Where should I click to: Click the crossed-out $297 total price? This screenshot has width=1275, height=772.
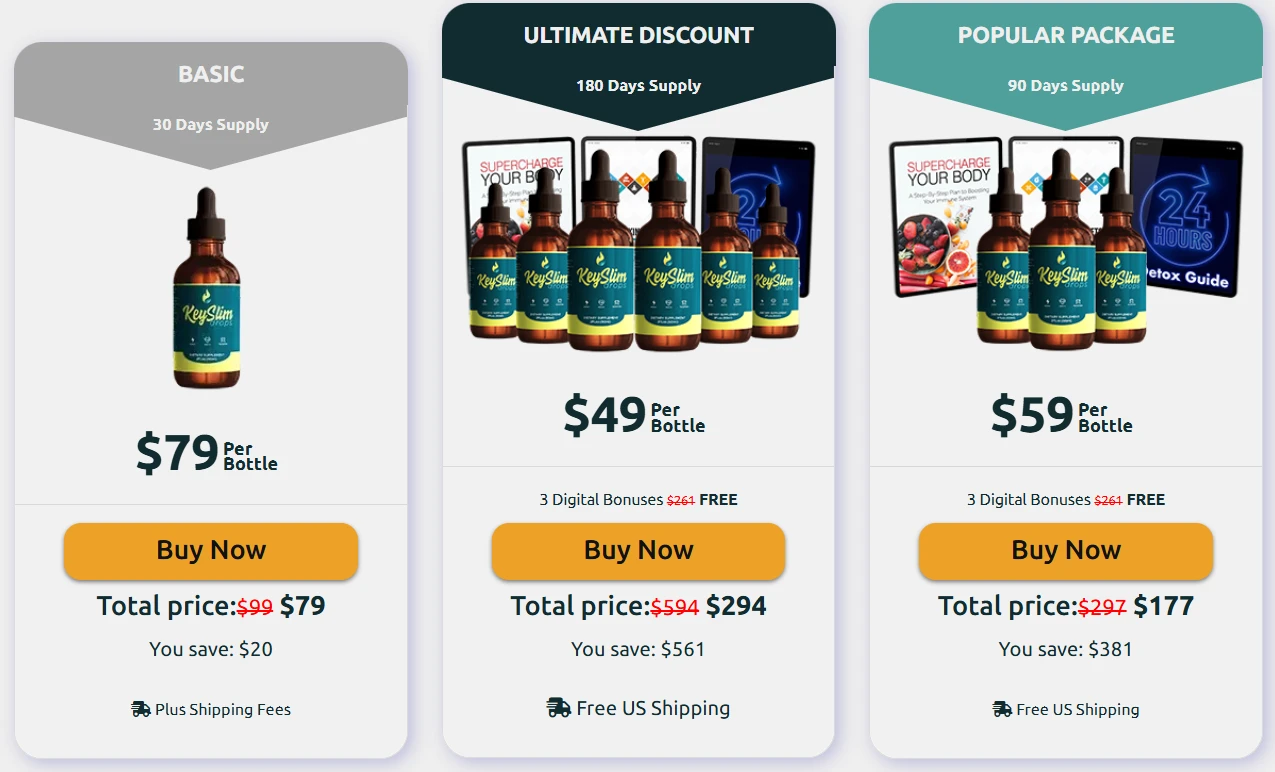(1102, 607)
